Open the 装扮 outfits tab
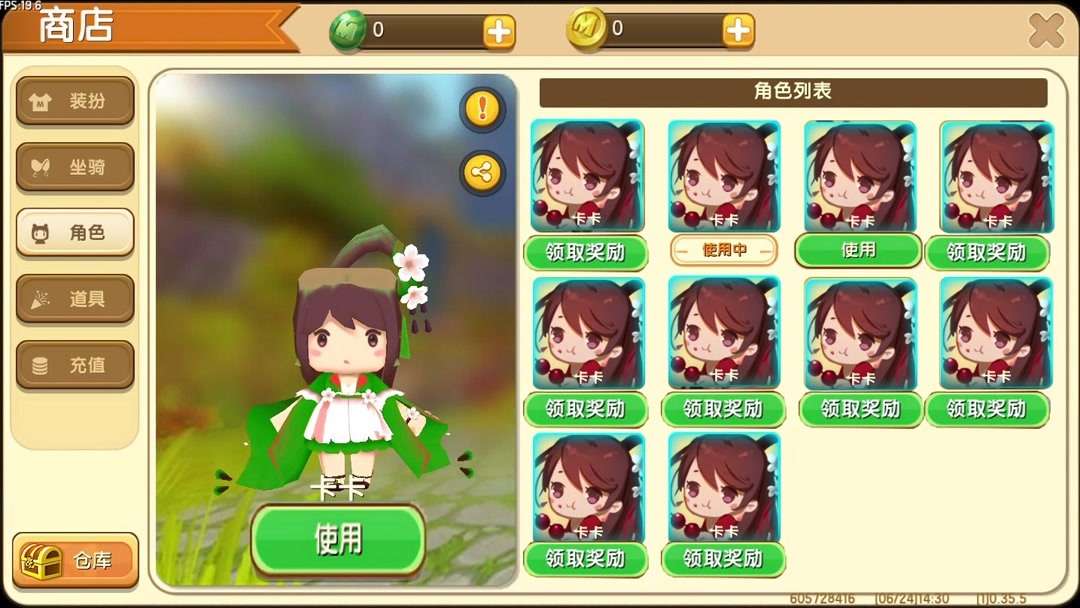Viewport: 1080px width, 608px height. pos(75,101)
